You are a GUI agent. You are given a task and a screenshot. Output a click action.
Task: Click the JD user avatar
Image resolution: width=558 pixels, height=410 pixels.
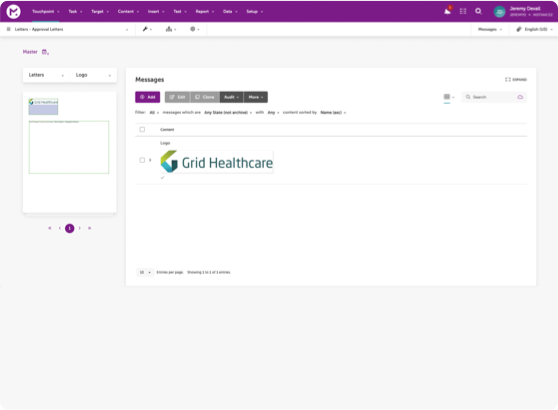499,12
